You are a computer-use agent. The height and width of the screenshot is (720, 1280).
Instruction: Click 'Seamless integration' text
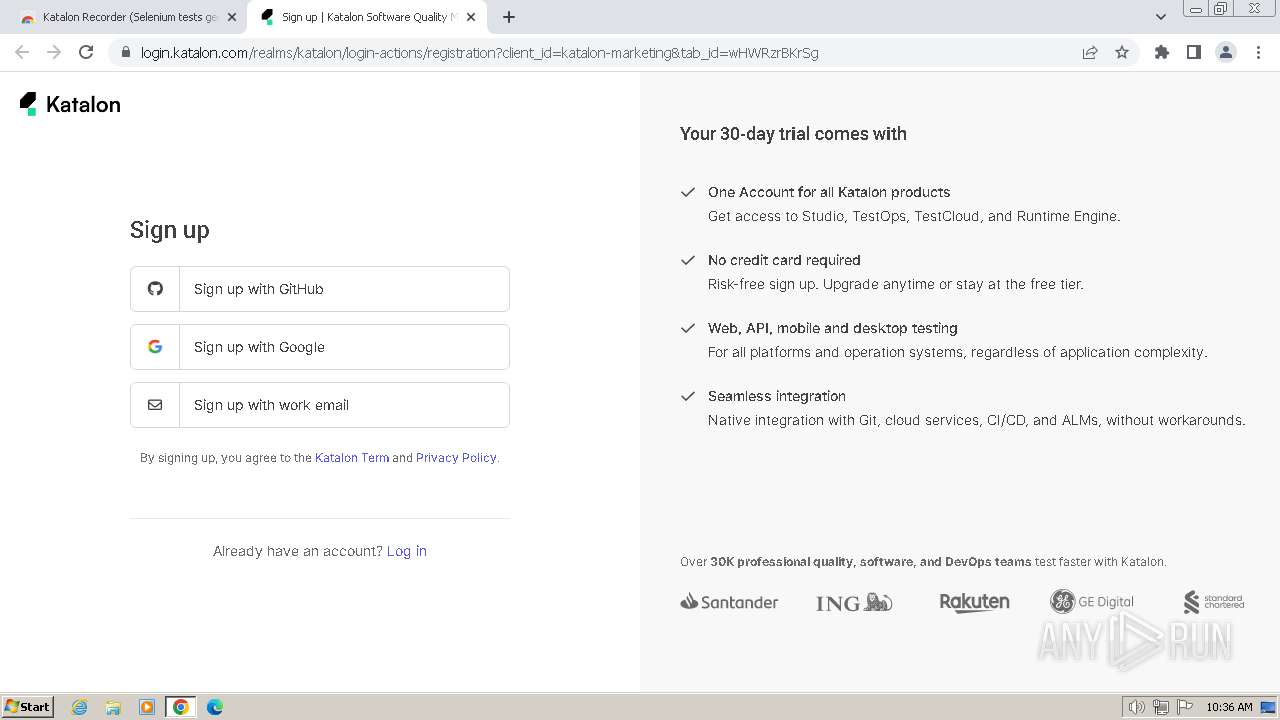pos(777,396)
